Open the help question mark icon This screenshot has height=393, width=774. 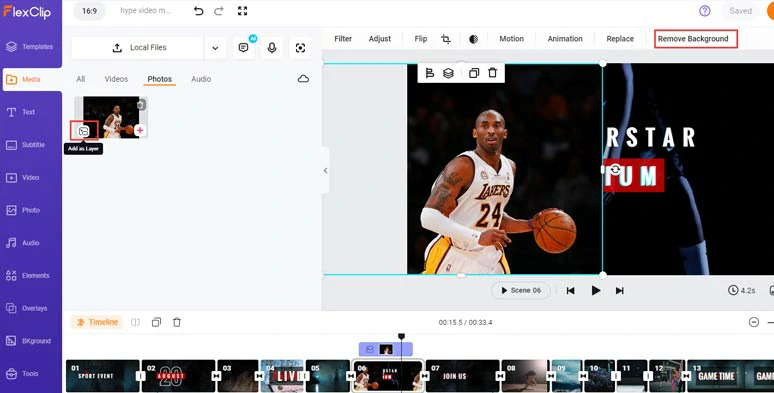coord(704,11)
